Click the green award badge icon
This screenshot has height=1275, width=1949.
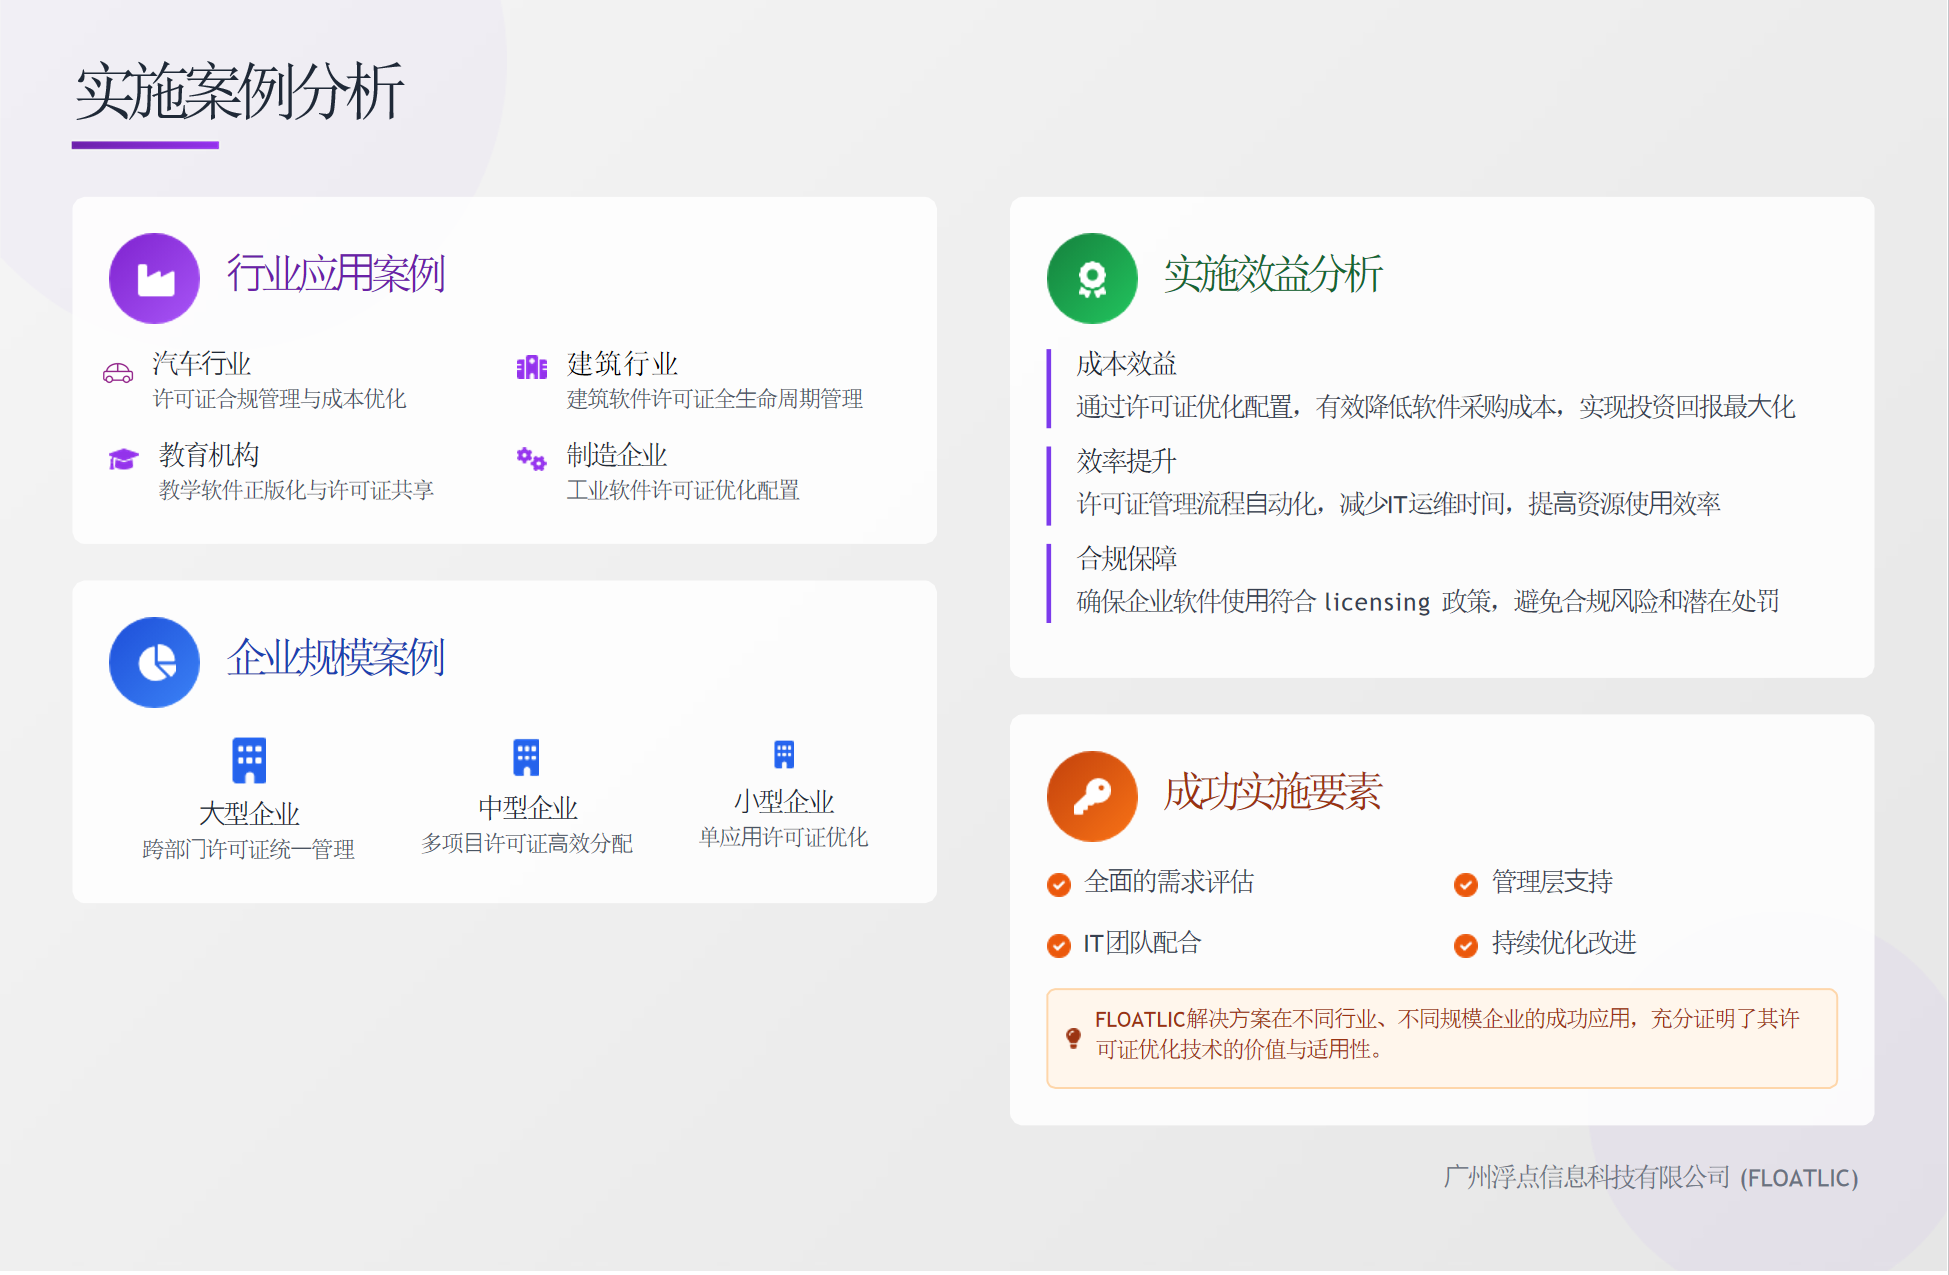coord(1091,279)
